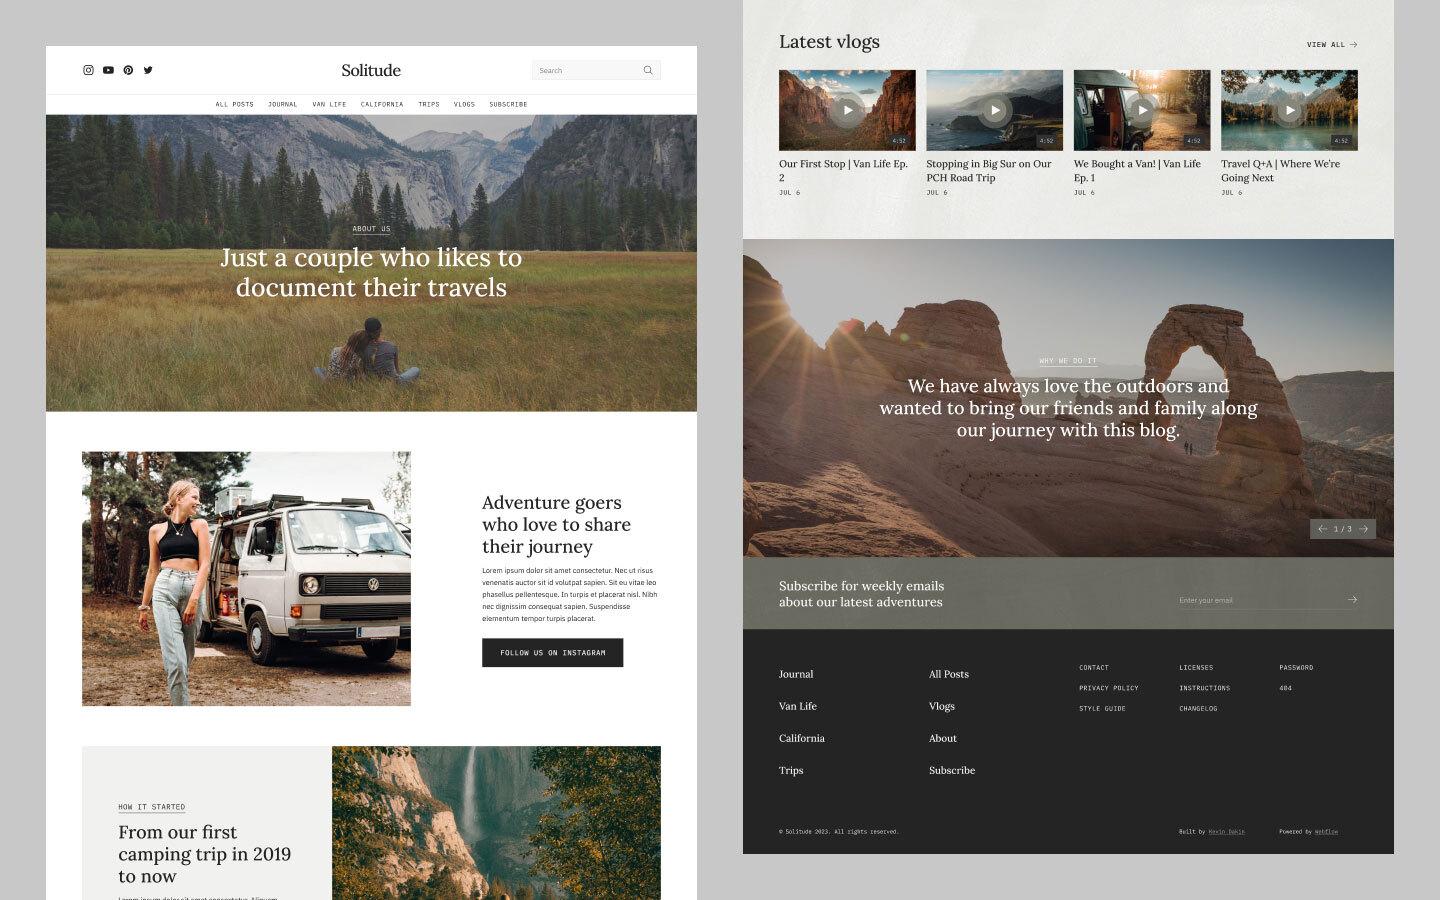The image size is (1440, 900).
Task: Open the VIEW ALL vlogs link
Action: click(1331, 44)
